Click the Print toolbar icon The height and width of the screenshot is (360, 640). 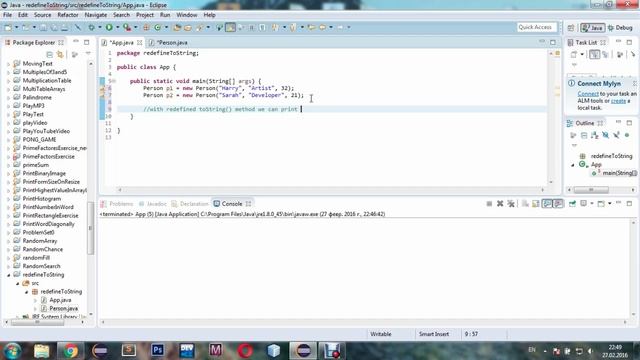64,27
